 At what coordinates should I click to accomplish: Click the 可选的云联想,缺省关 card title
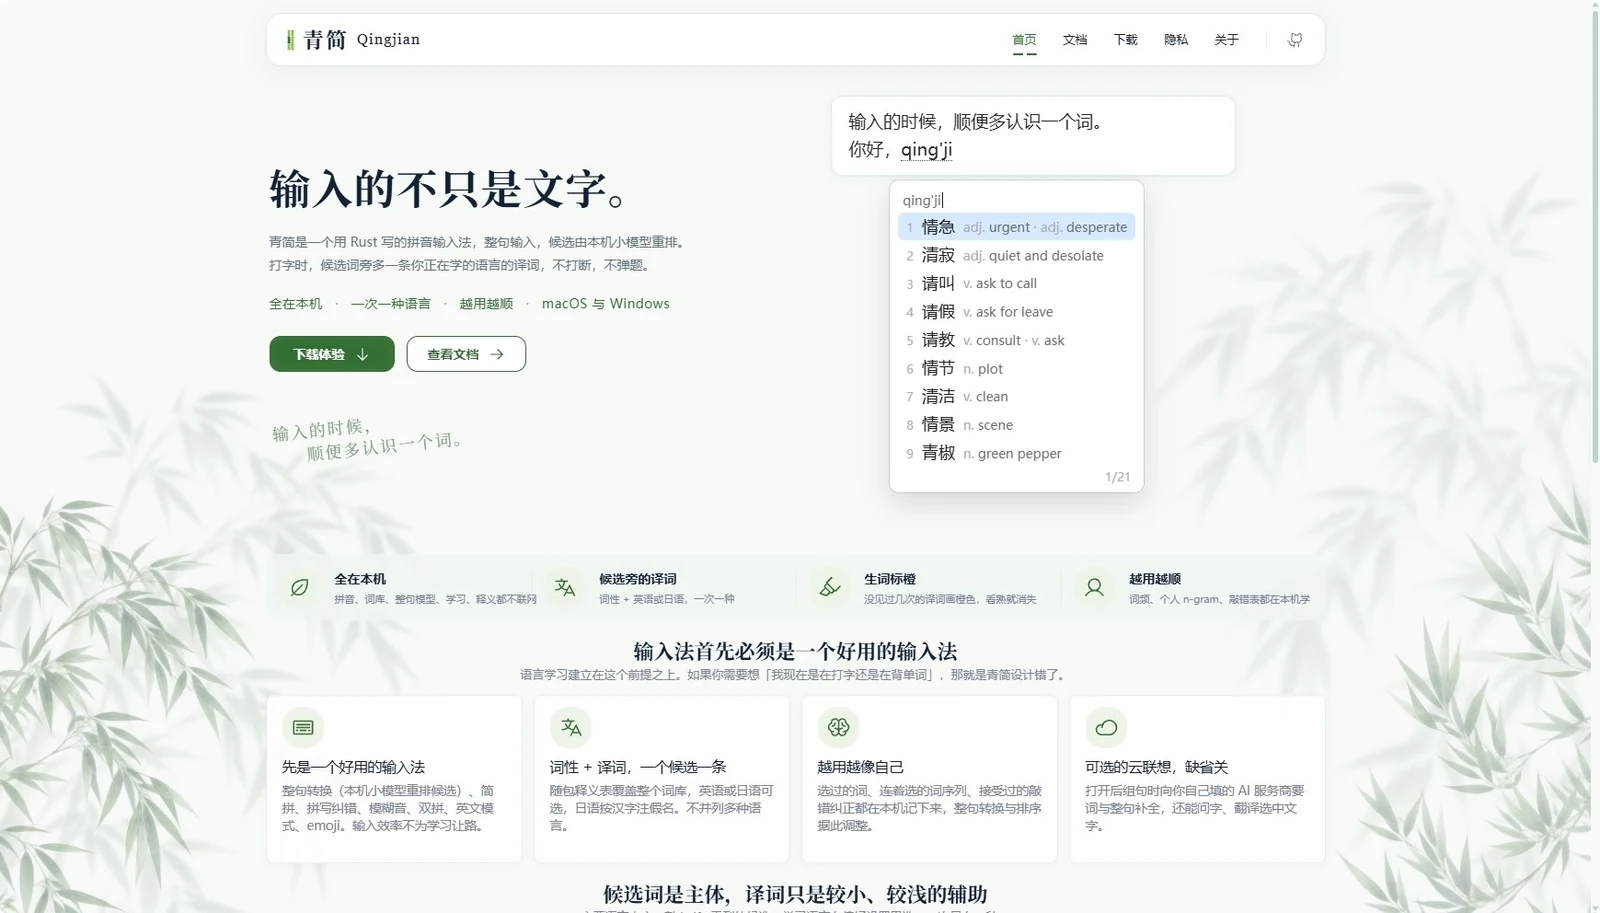pyautogui.click(x=1156, y=767)
